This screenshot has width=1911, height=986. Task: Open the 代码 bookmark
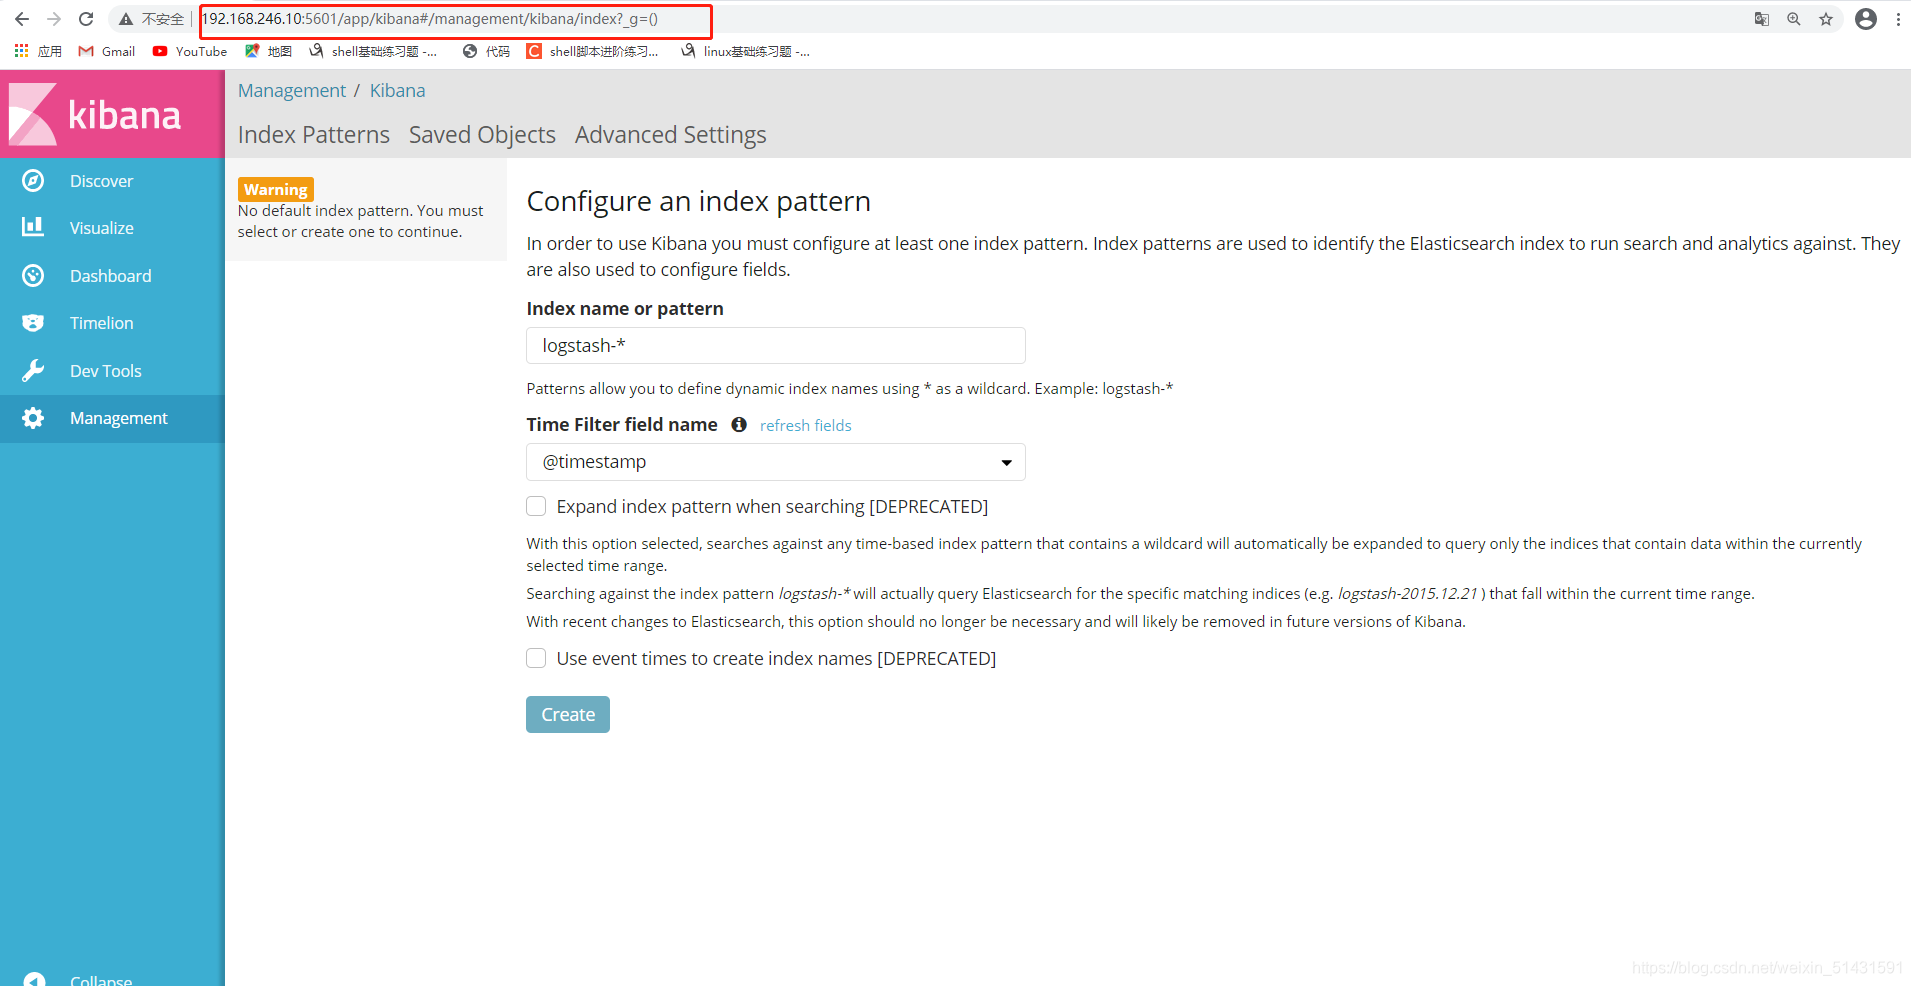pyautogui.click(x=486, y=51)
